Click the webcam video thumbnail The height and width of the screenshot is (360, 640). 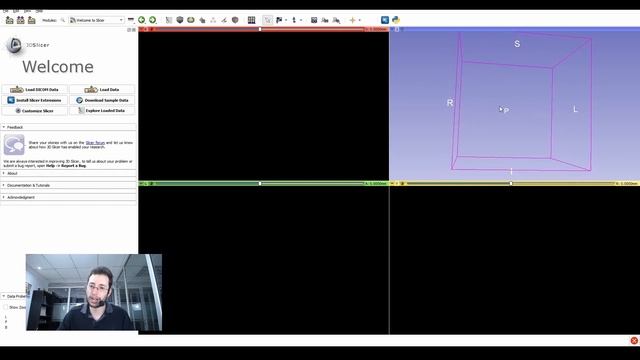(94, 292)
